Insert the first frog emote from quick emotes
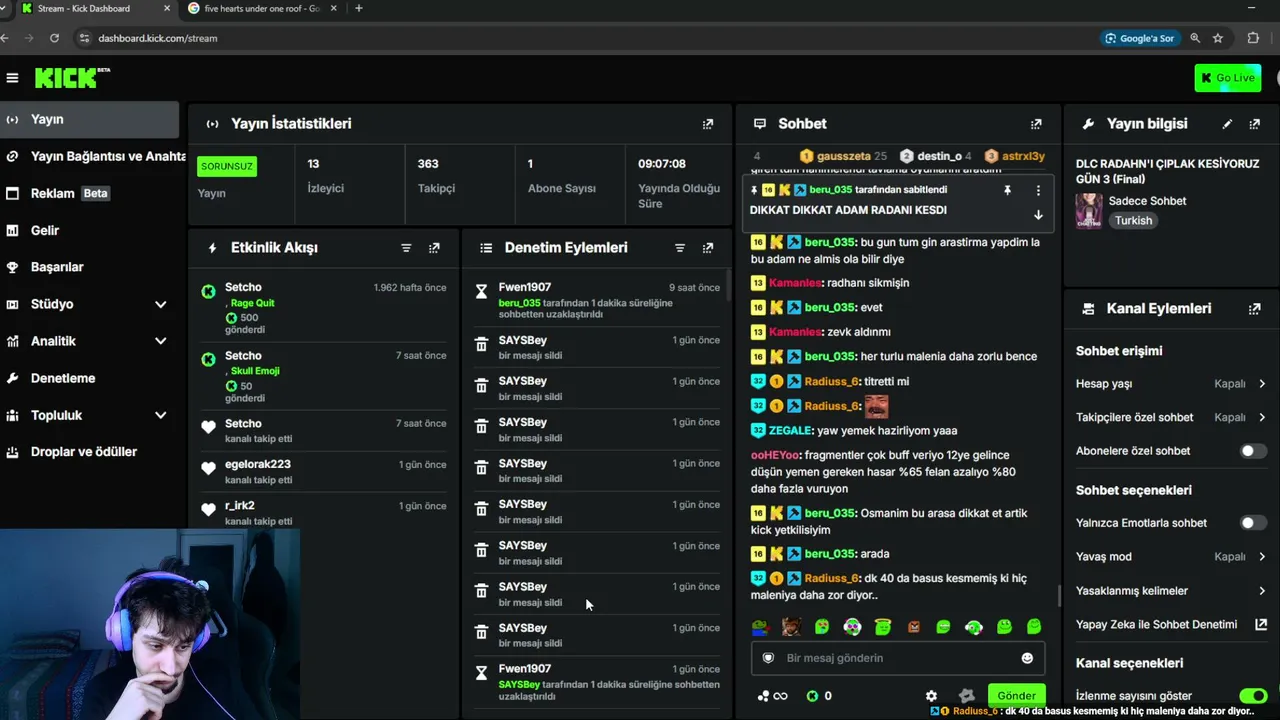Viewport: 1280px width, 720px height. click(x=760, y=627)
